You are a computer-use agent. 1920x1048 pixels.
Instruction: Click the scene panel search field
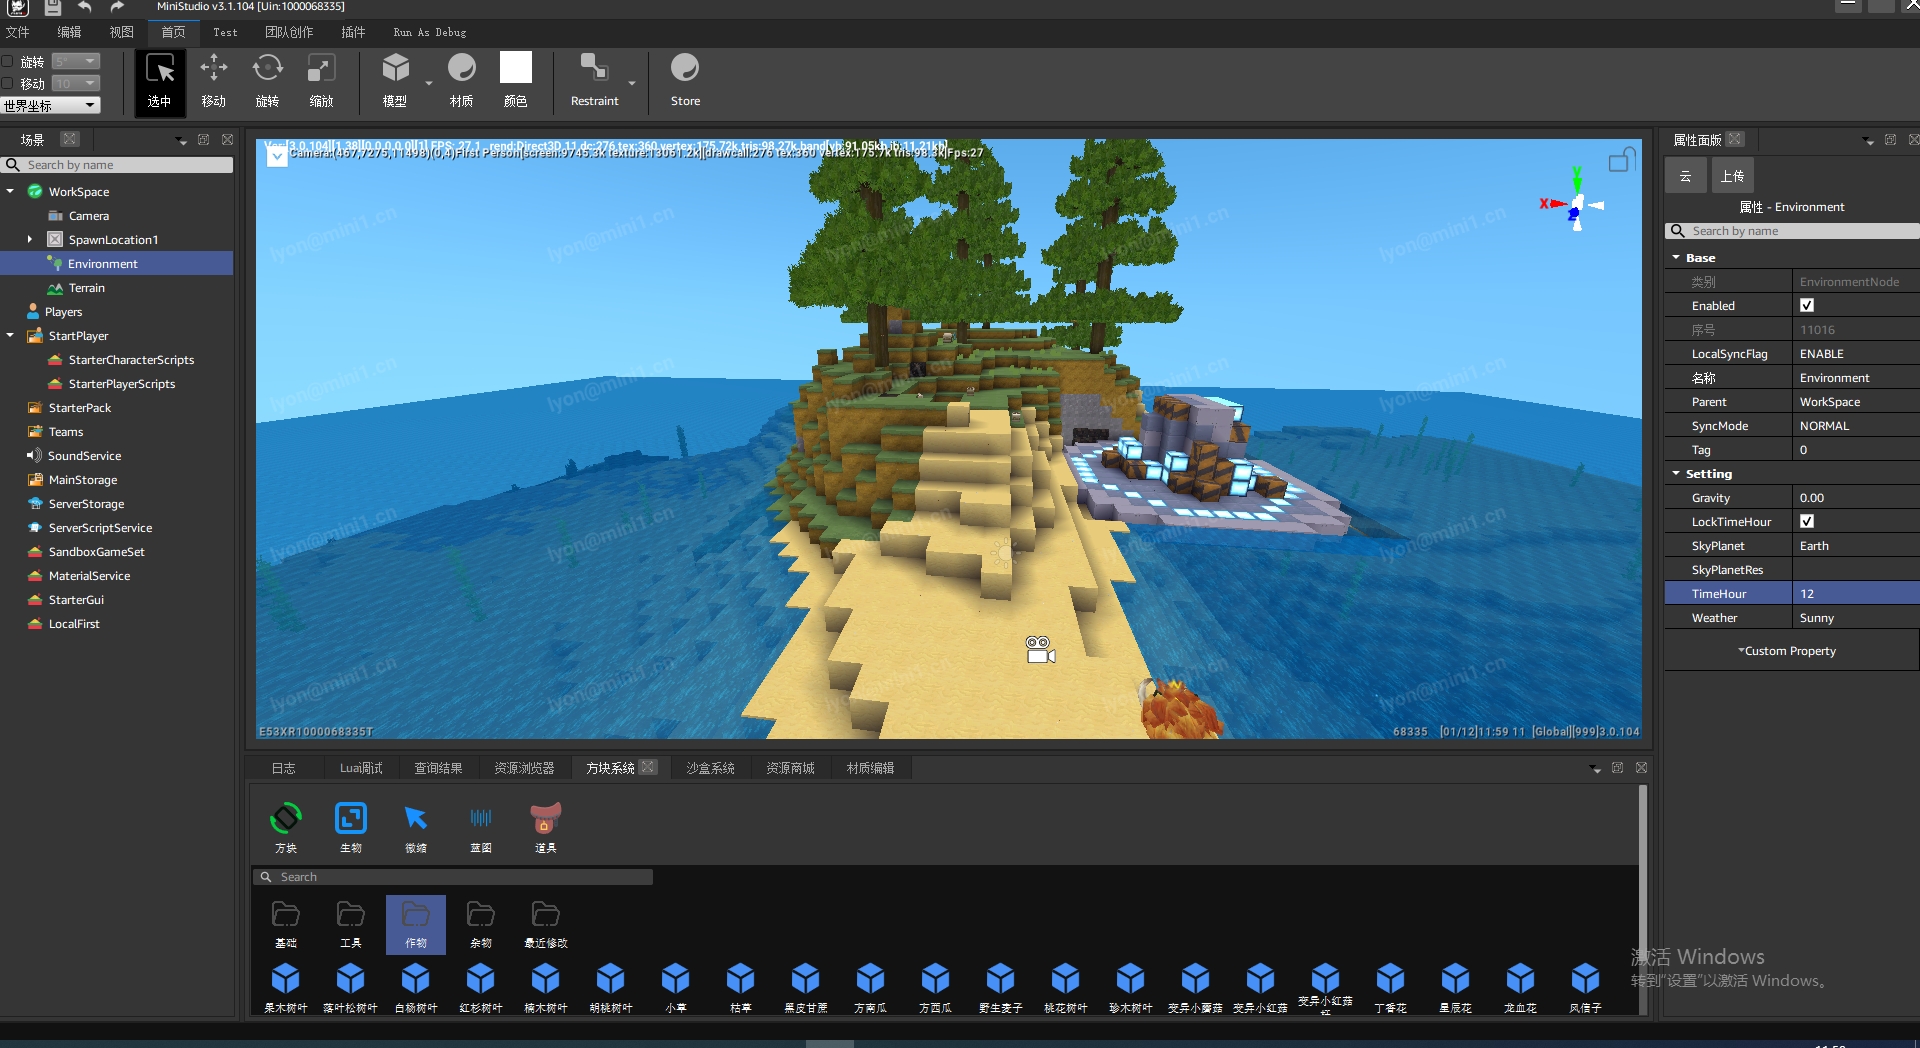[x=118, y=165]
